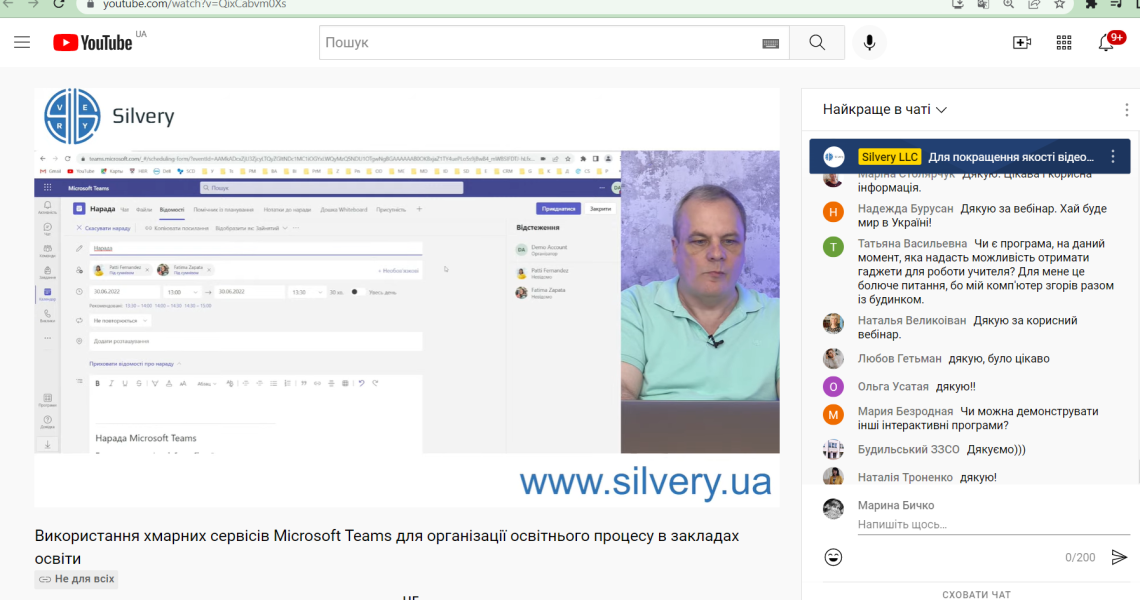This screenshot has width=1140, height=600.
Task: Open the Create video menu
Action: (x=1021, y=43)
